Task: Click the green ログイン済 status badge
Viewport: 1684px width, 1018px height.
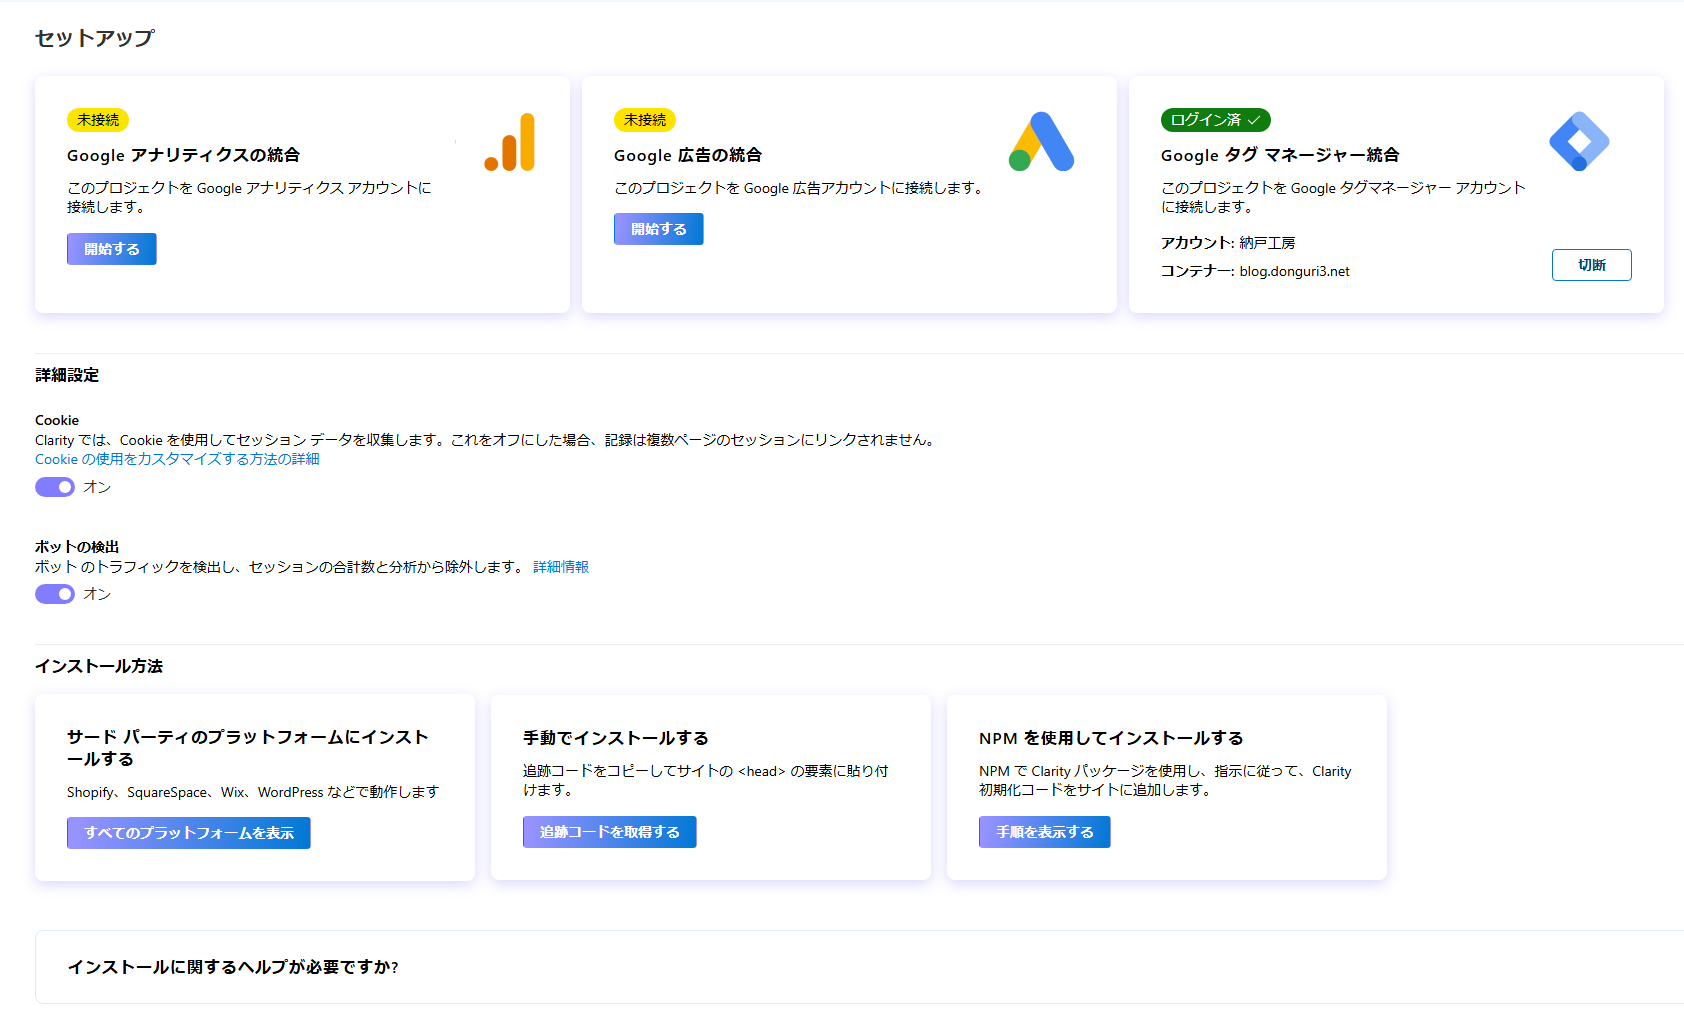Action: (x=1216, y=120)
